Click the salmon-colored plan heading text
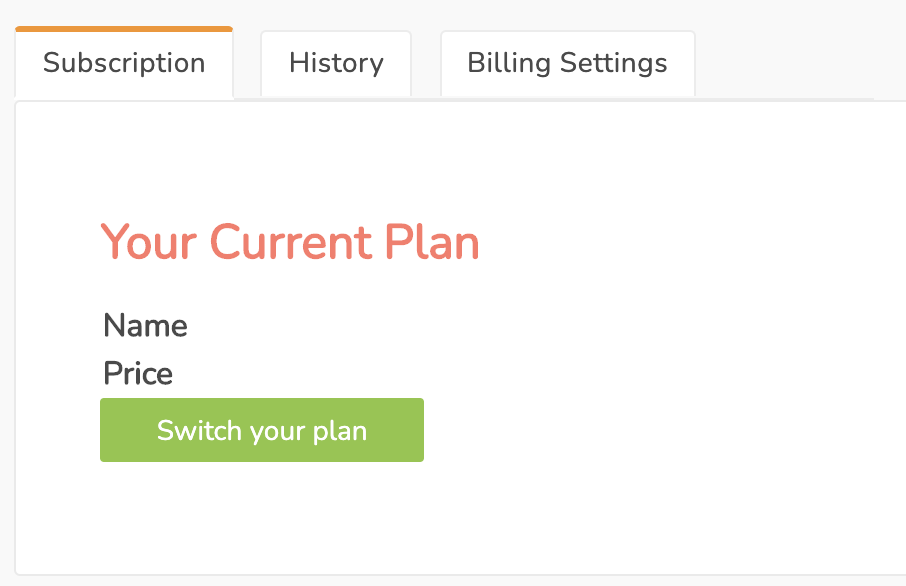 [x=290, y=242]
